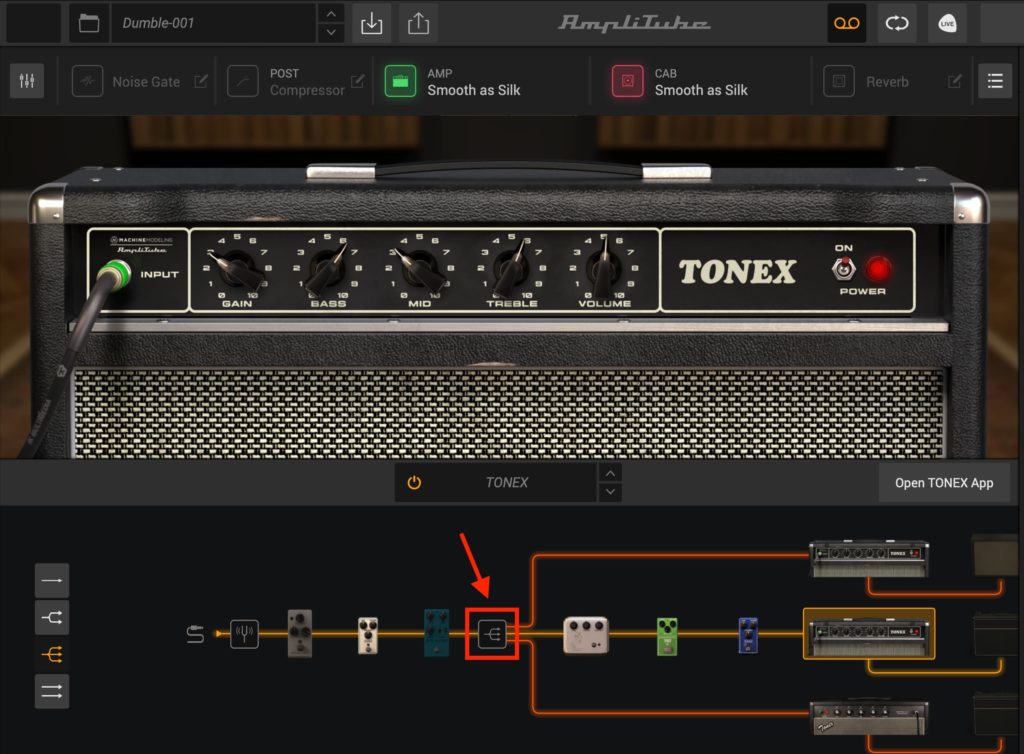Select the three-way split routing icon
The height and width of the screenshot is (754, 1024).
[x=51, y=654]
